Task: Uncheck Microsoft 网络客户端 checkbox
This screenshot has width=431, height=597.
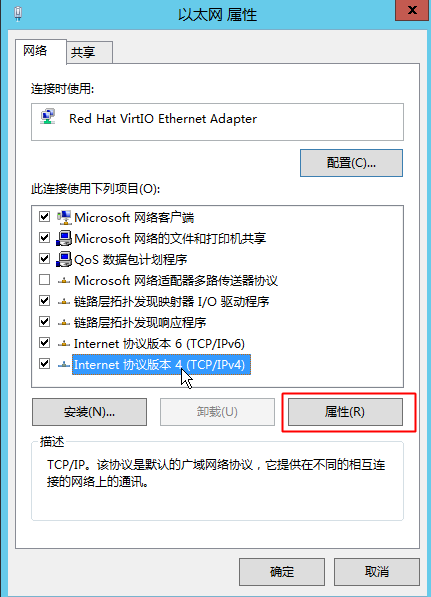Action: [45, 217]
